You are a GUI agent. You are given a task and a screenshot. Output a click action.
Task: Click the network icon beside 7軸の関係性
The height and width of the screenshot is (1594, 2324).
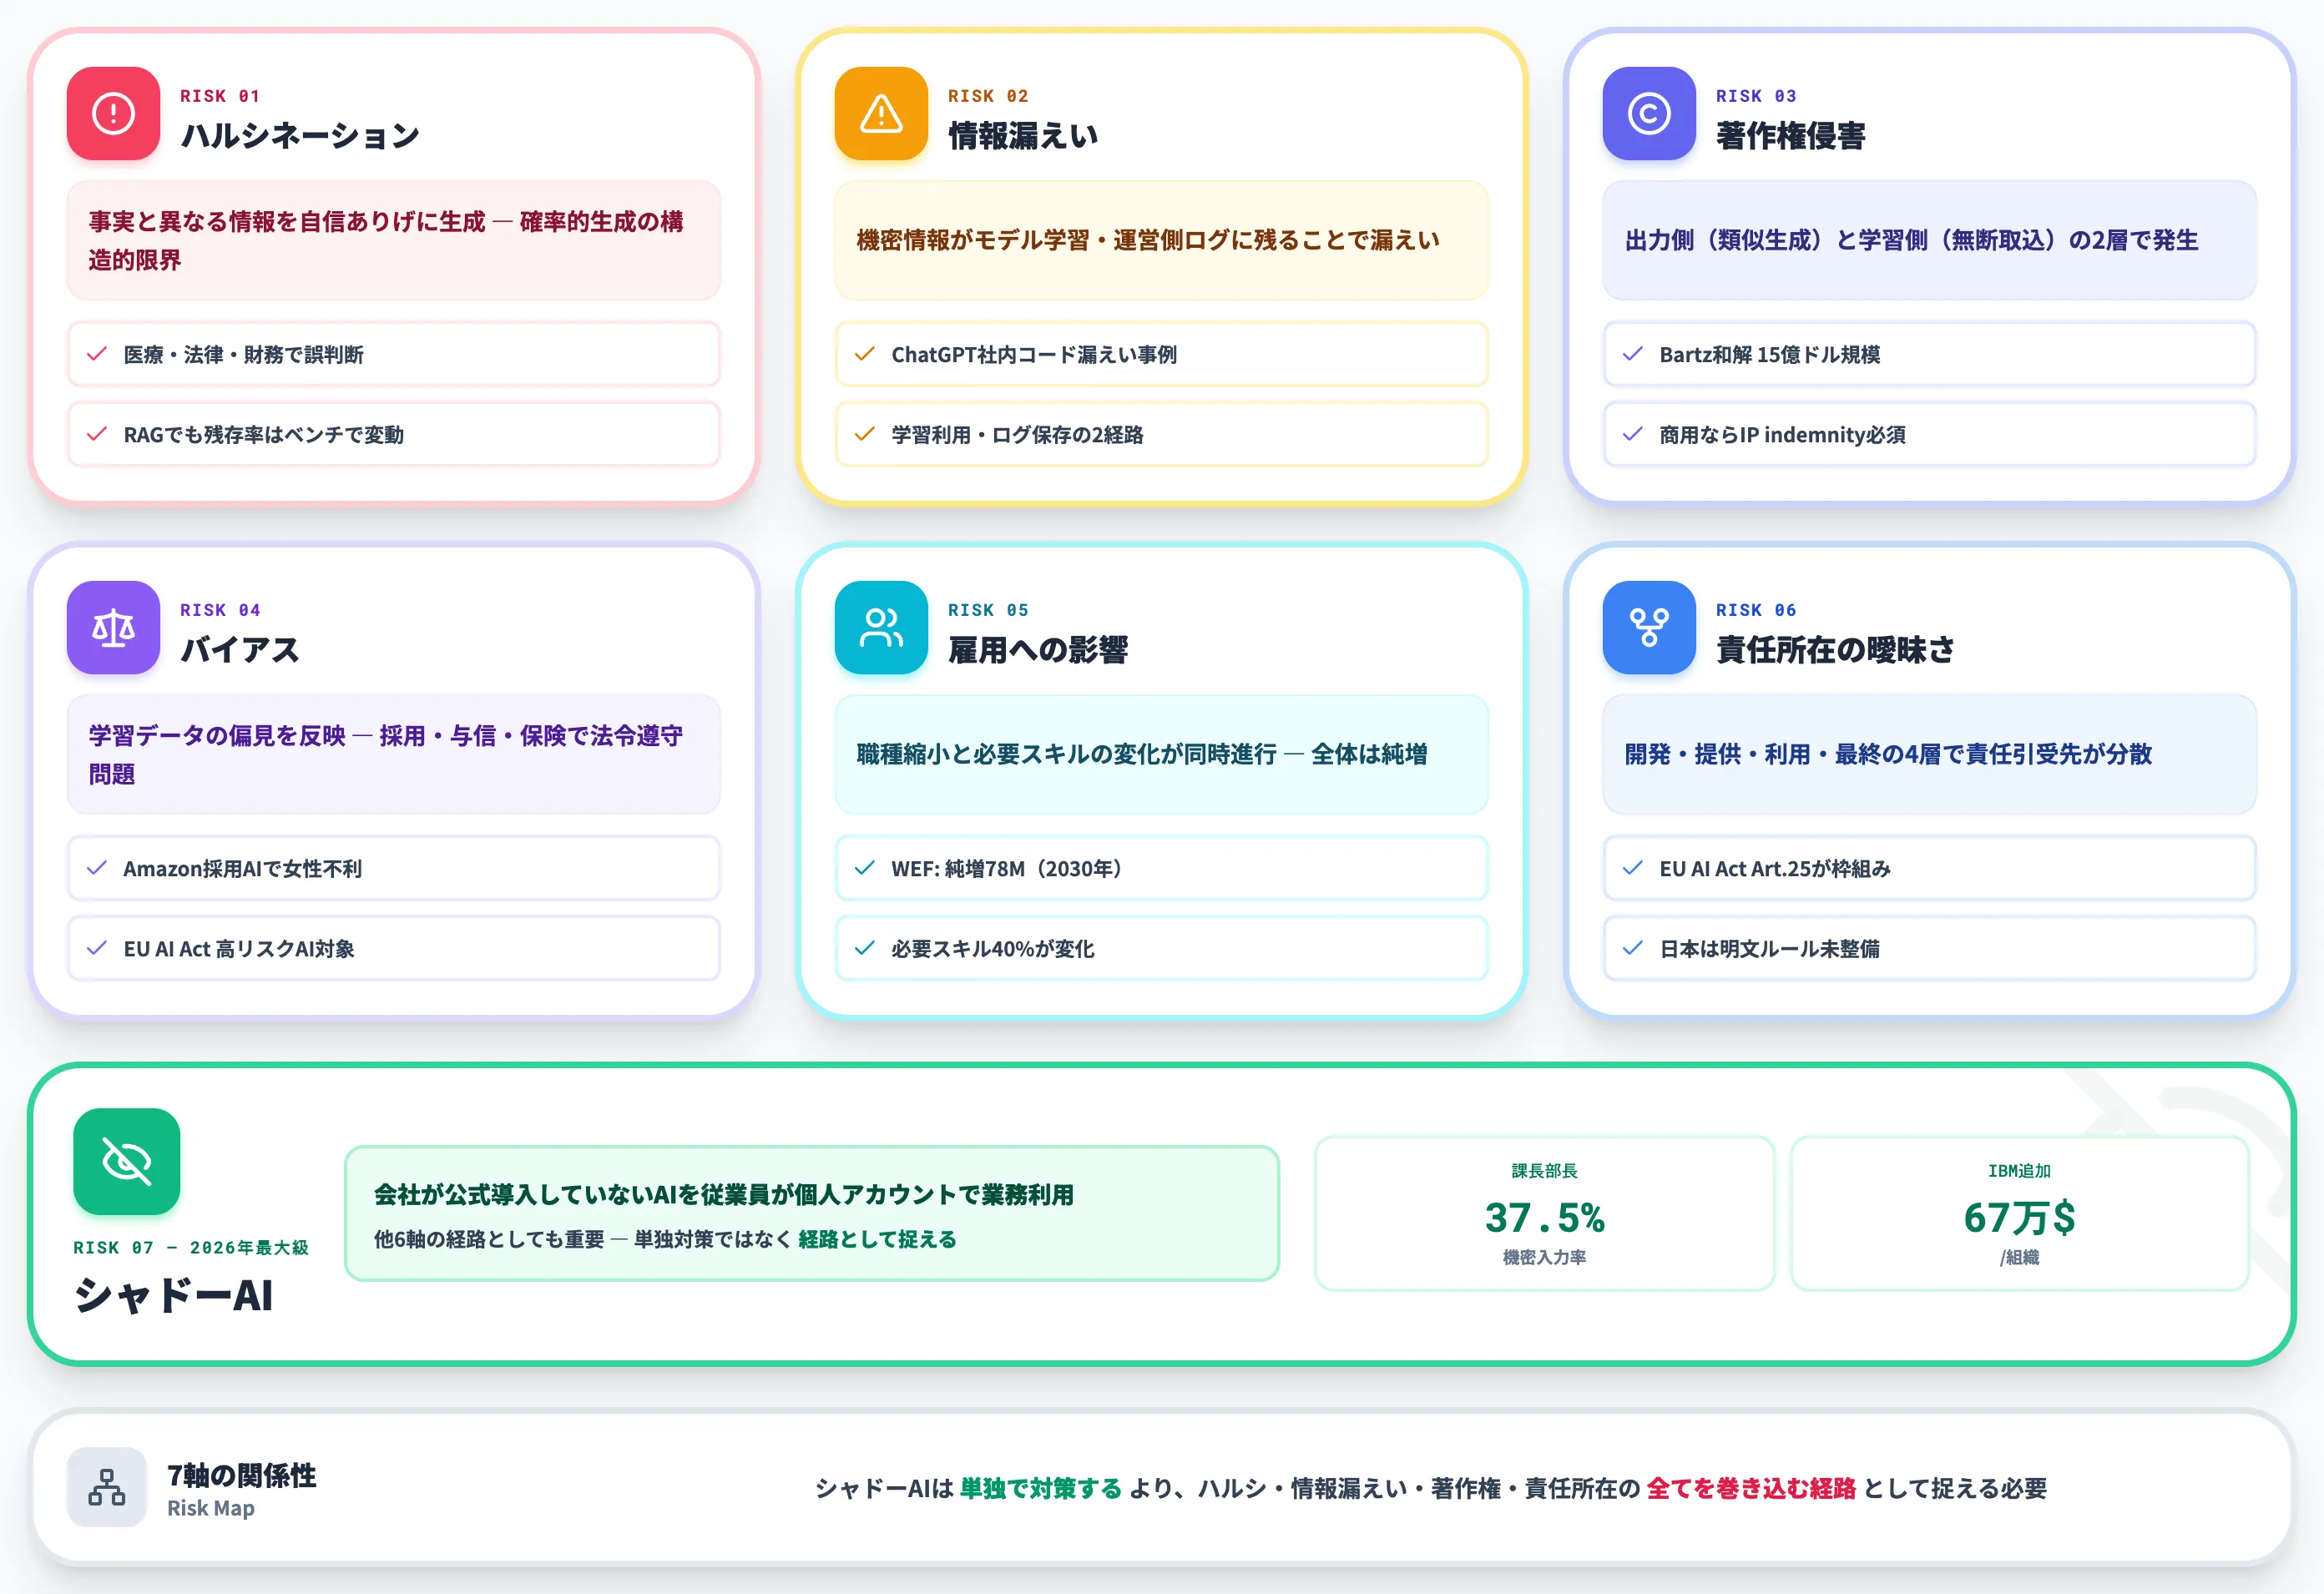(x=107, y=1487)
